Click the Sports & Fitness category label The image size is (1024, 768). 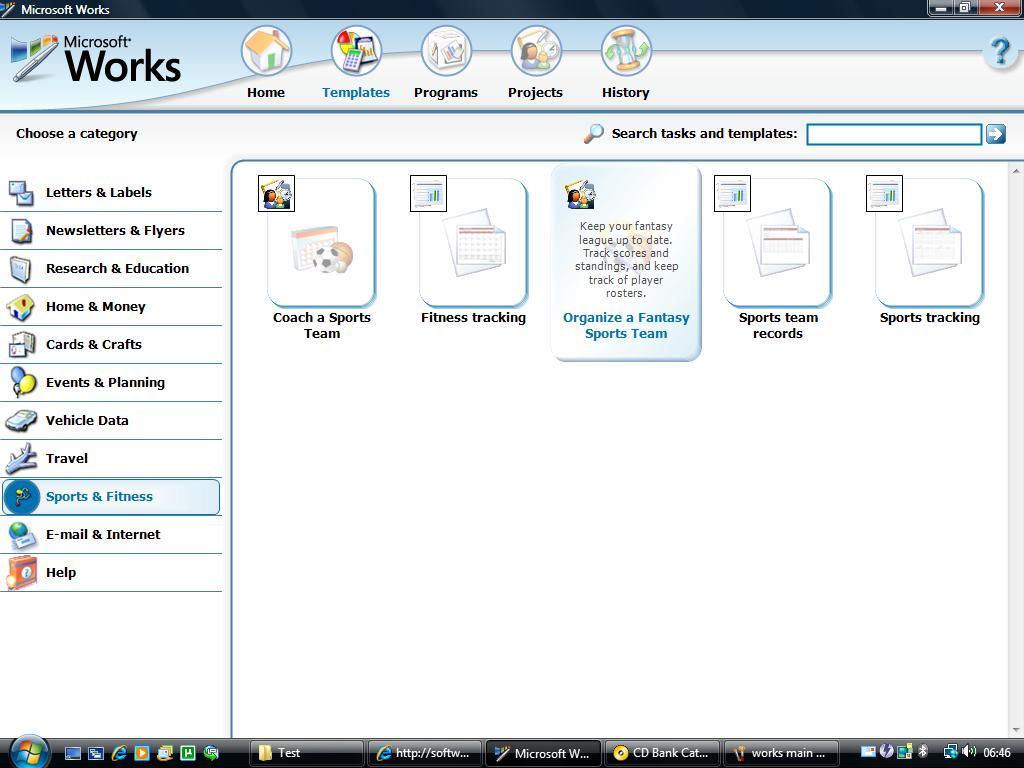tap(99, 496)
